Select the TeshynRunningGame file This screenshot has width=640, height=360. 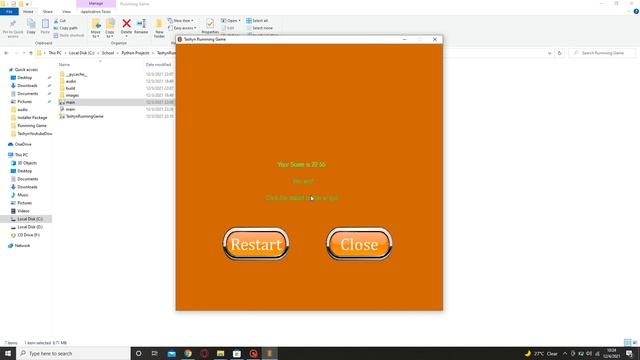click(x=84, y=116)
